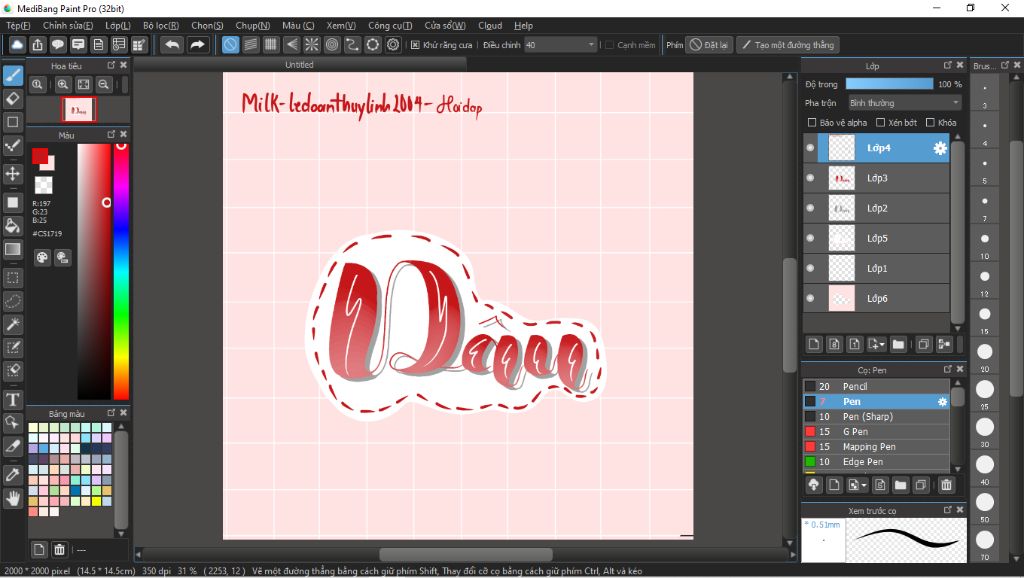The width and height of the screenshot is (1024, 578).
Task: Select the Magic Wand tool
Action: coord(12,324)
